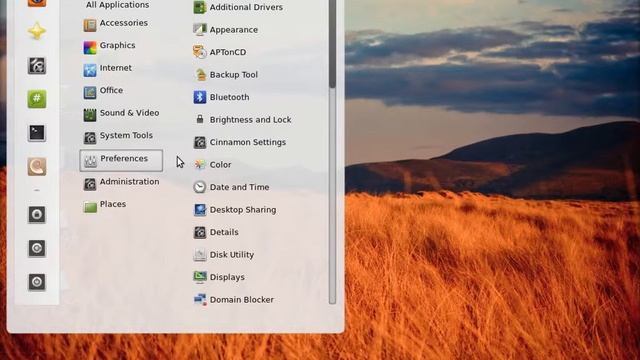Click the Desktop Sharing icon
The image size is (640, 360).
200,209
